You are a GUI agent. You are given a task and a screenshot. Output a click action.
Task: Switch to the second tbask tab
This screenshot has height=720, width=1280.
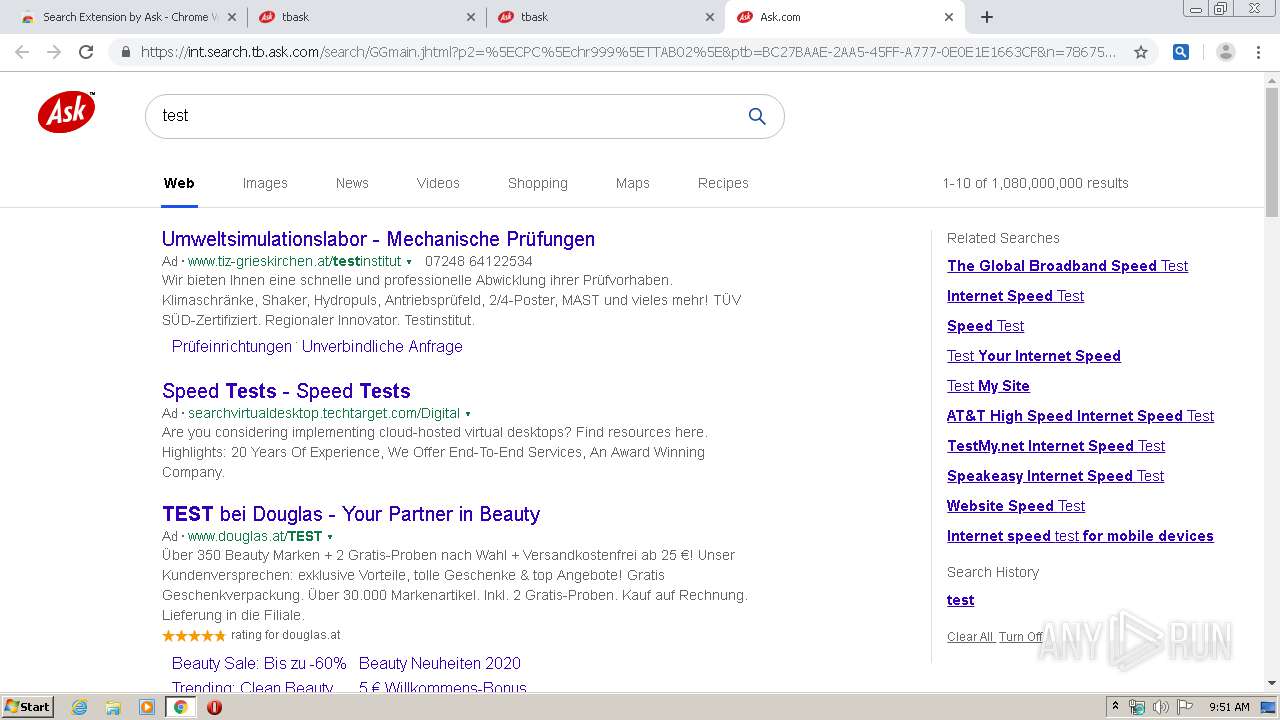(604, 17)
